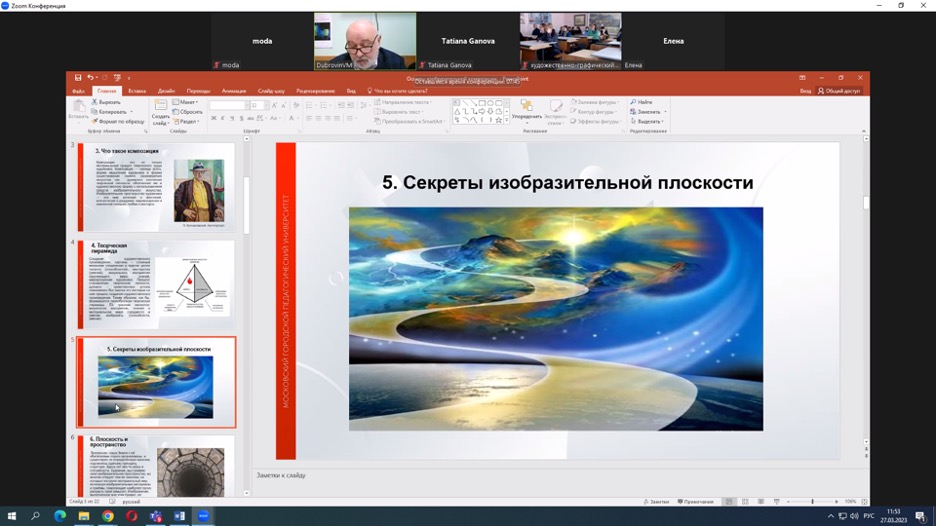Click the Arrange (Упорядочить) icon
This screenshot has height=526, width=936.
tap(526, 108)
